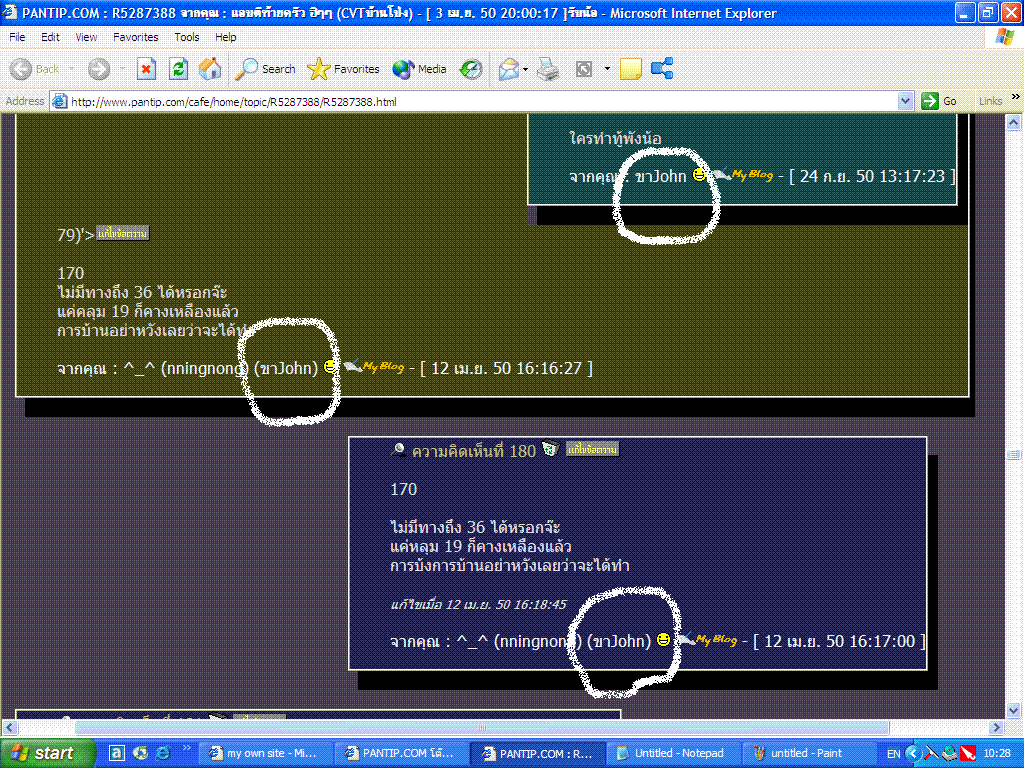Open the Favorites pane from toolbar
1024x768 pixels.
(x=343, y=69)
